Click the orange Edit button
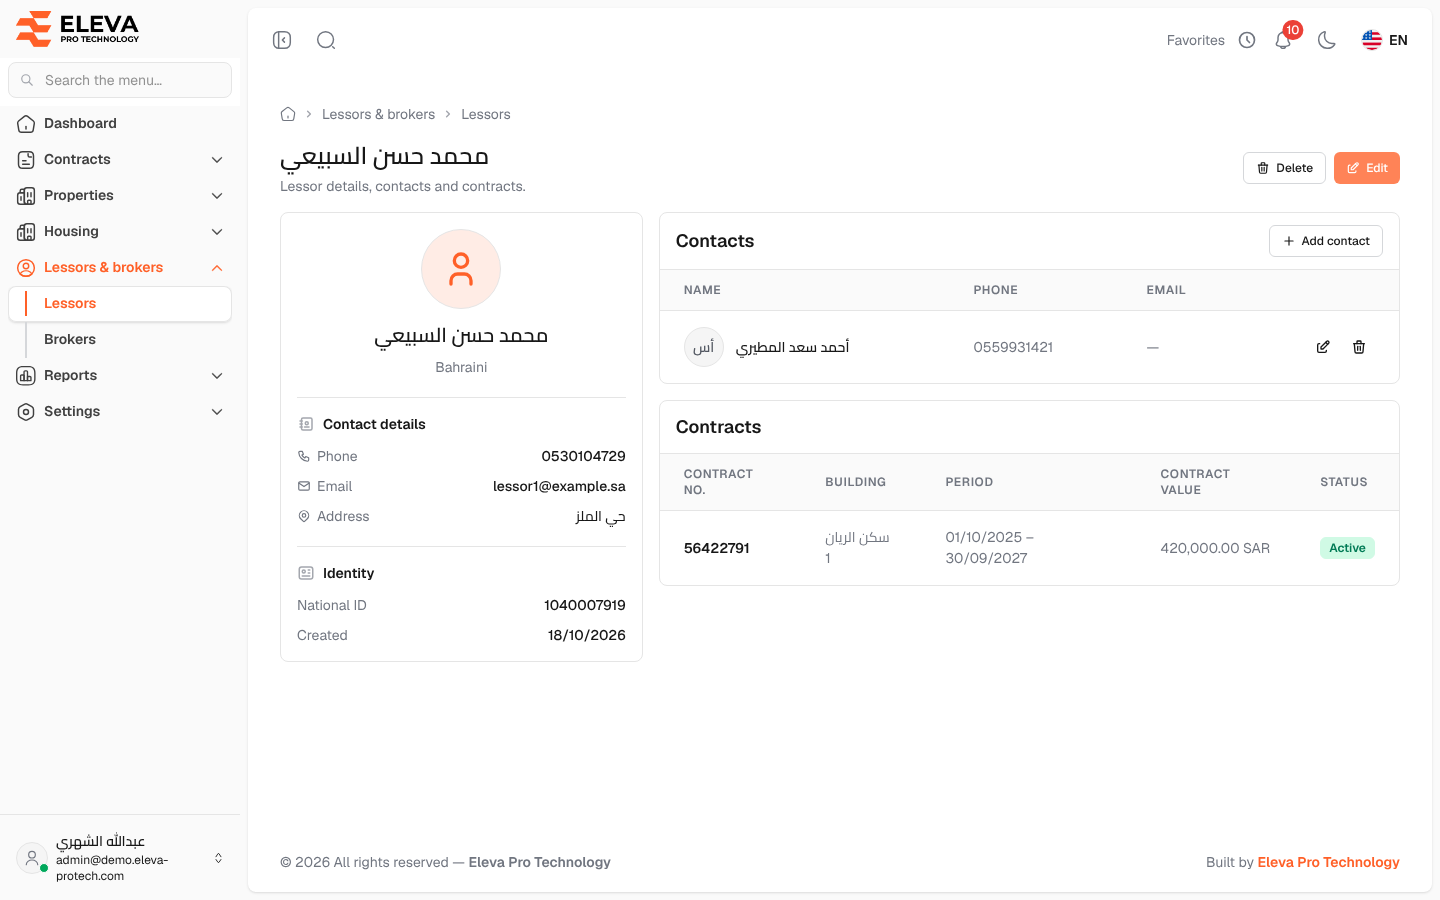The height and width of the screenshot is (900, 1440). click(x=1367, y=168)
